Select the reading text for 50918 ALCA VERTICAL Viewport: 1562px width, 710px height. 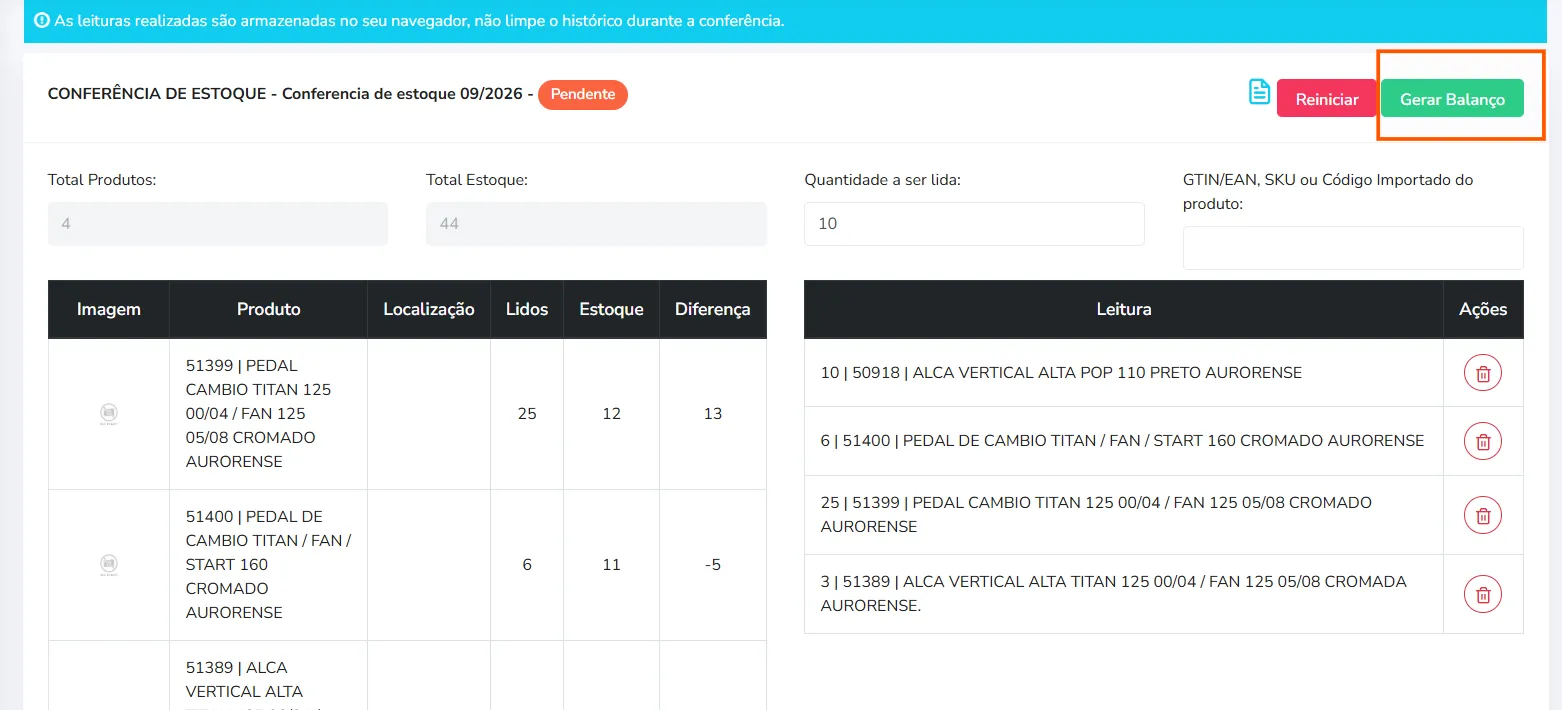[x=1061, y=373]
